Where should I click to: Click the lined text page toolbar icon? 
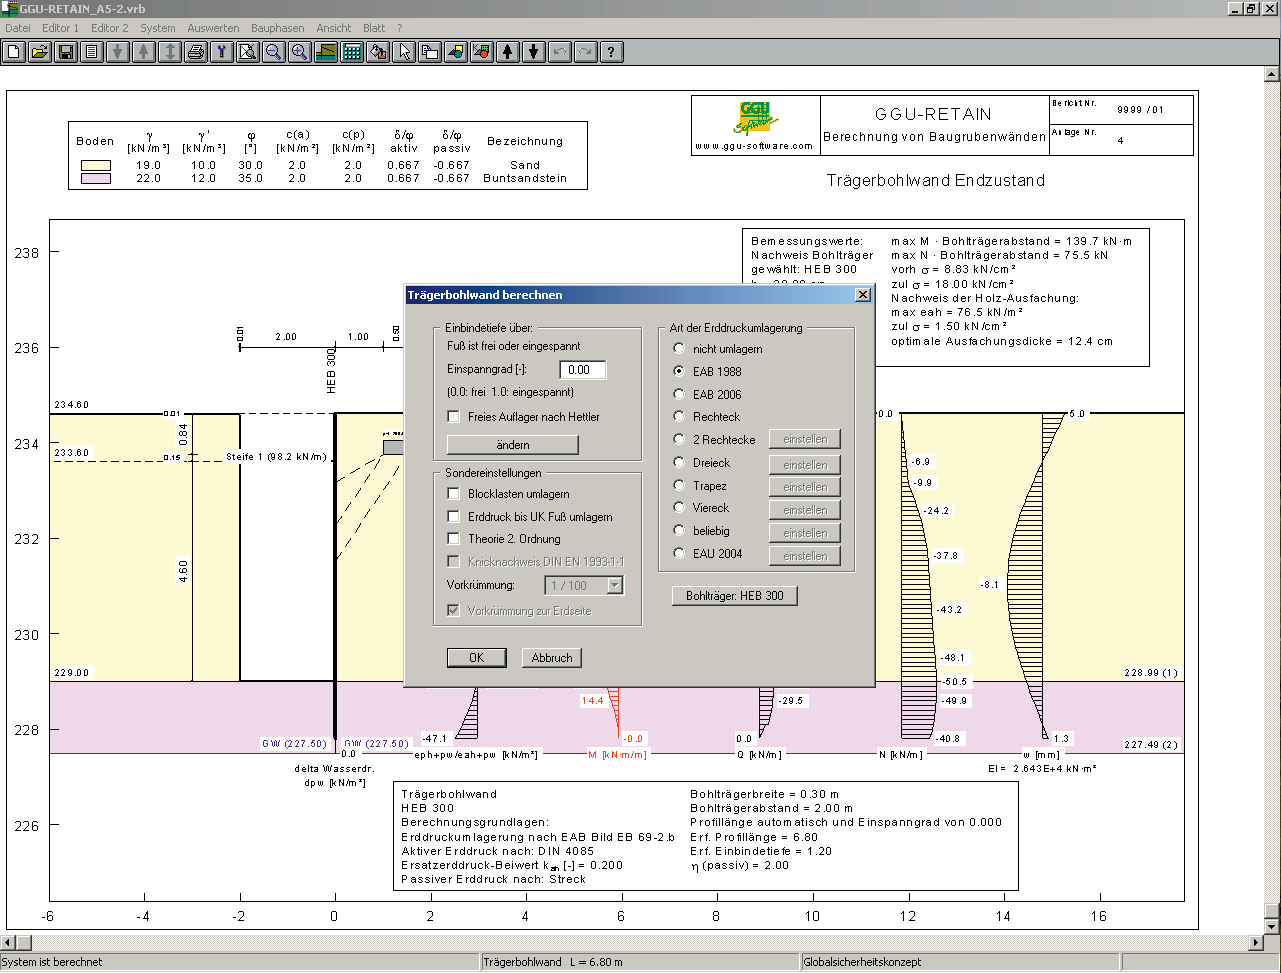pos(92,52)
